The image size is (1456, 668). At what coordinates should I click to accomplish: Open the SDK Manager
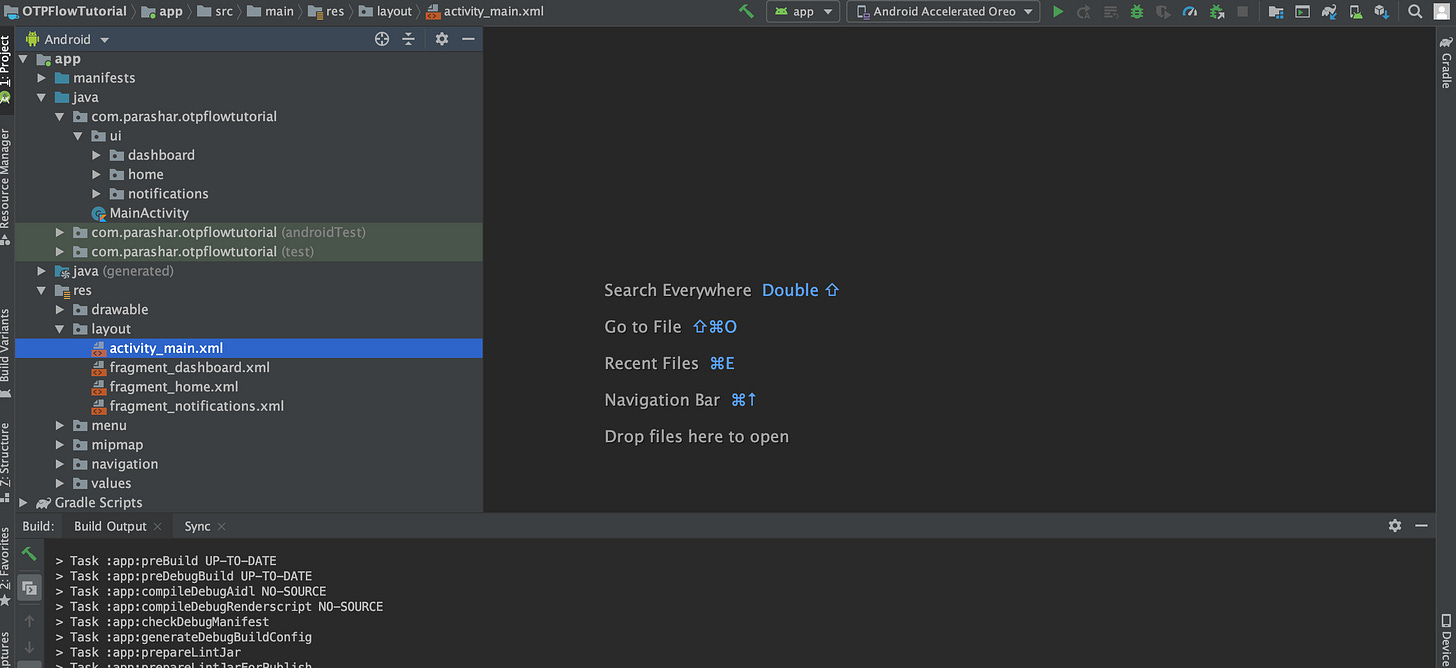[1383, 11]
